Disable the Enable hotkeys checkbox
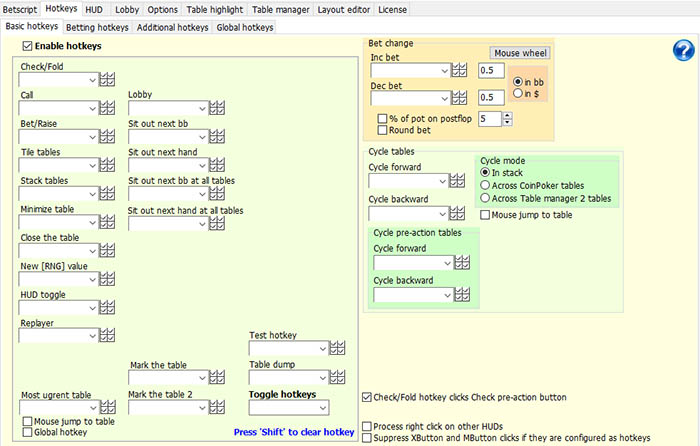Viewport: 700px width, 446px height. pos(27,47)
